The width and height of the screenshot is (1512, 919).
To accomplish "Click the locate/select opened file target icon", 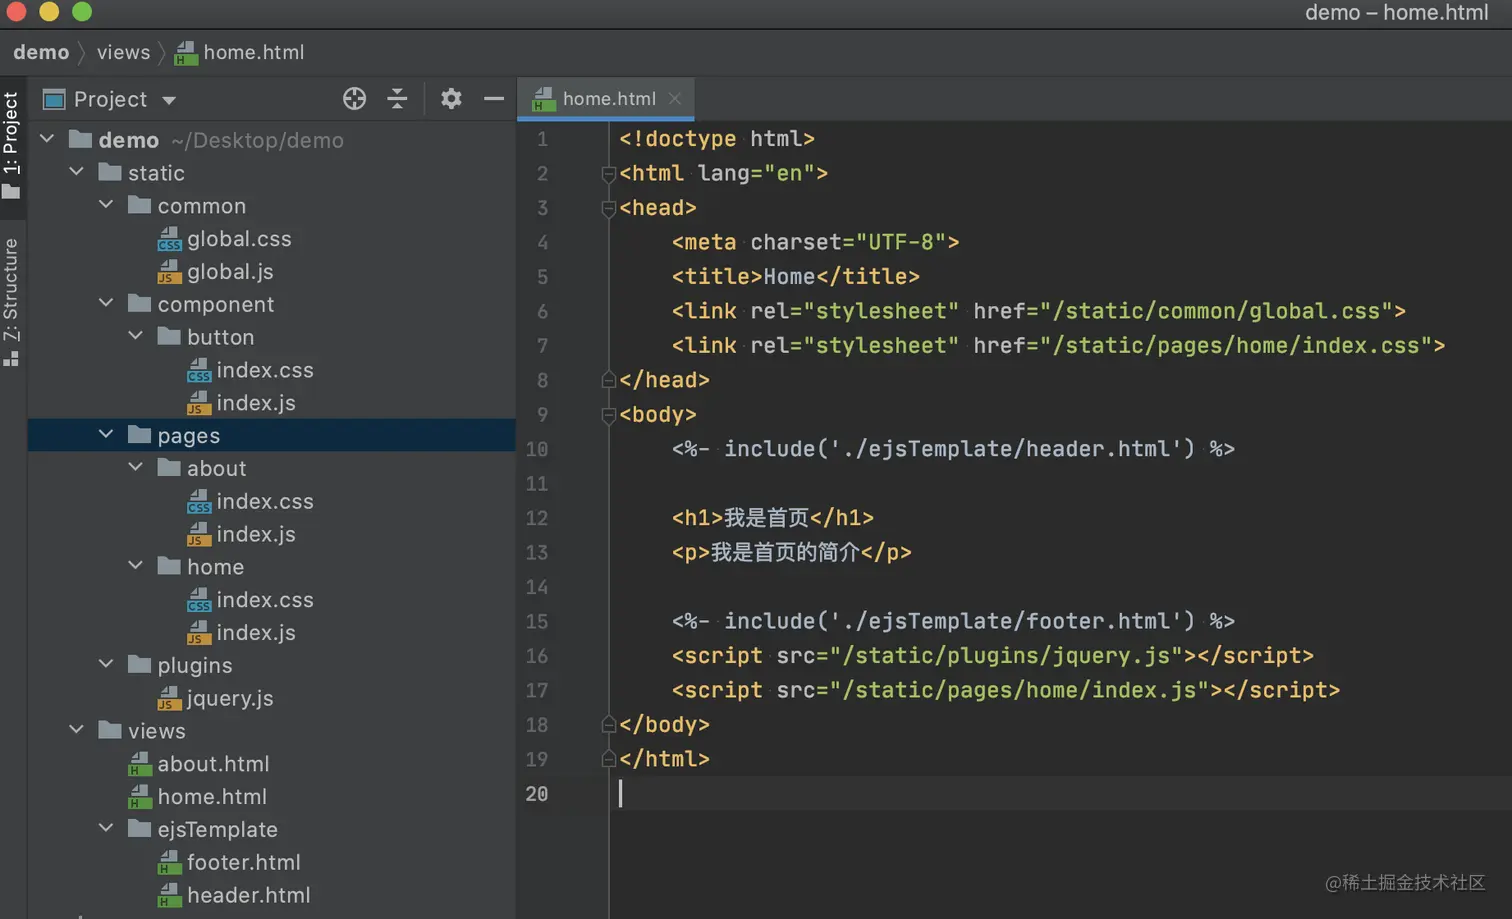I will (x=354, y=98).
